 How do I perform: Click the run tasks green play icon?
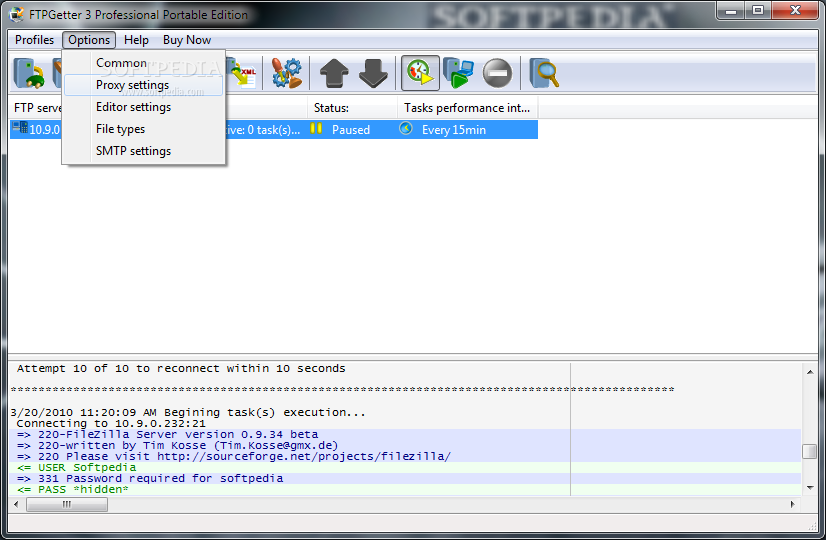458,73
